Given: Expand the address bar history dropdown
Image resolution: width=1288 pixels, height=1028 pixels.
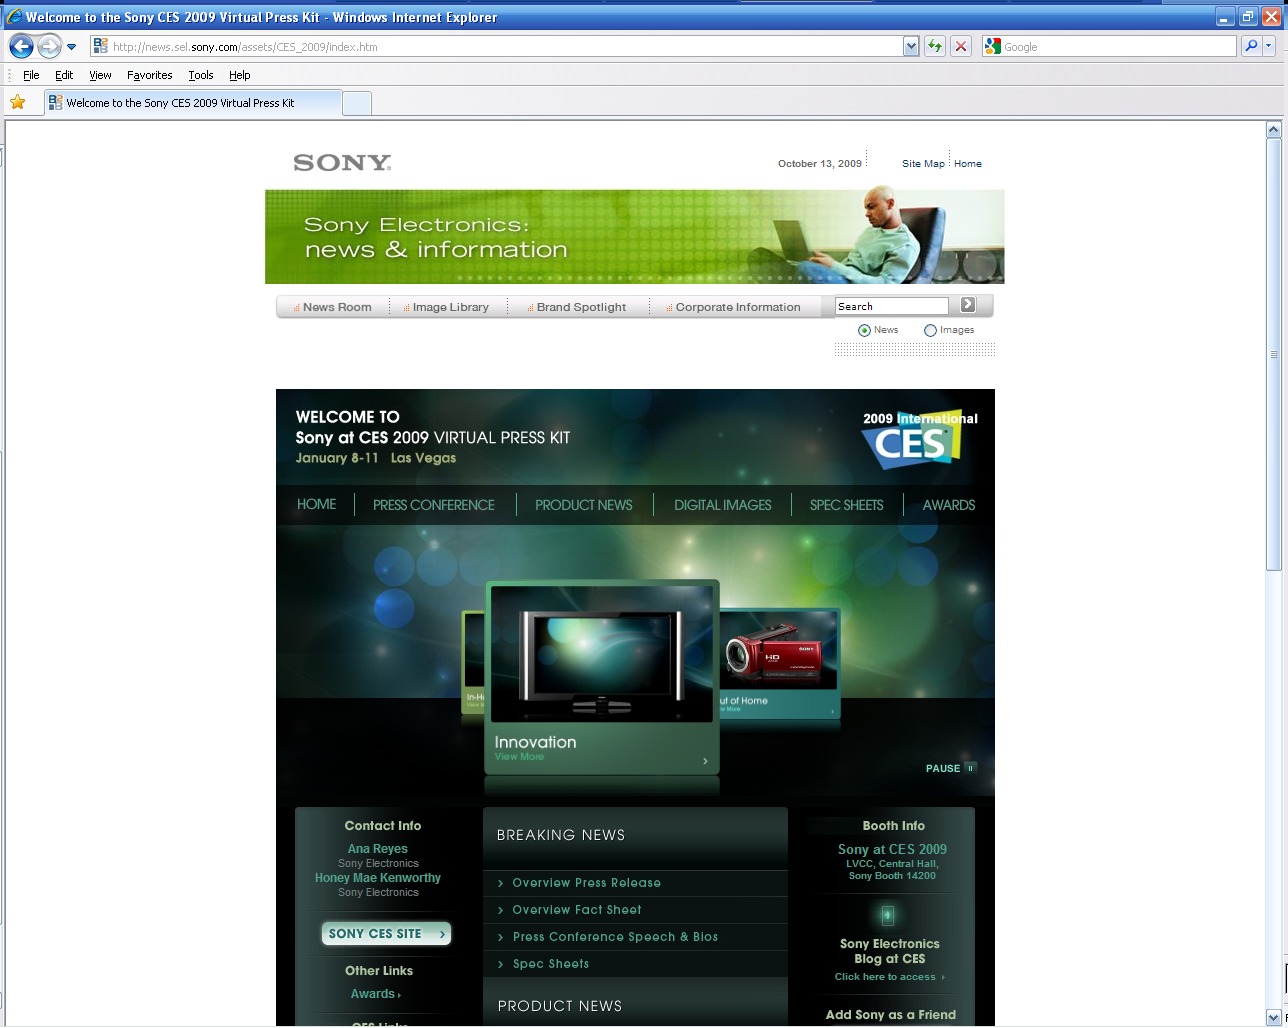Looking at the screenshot, I should point(910,46).
